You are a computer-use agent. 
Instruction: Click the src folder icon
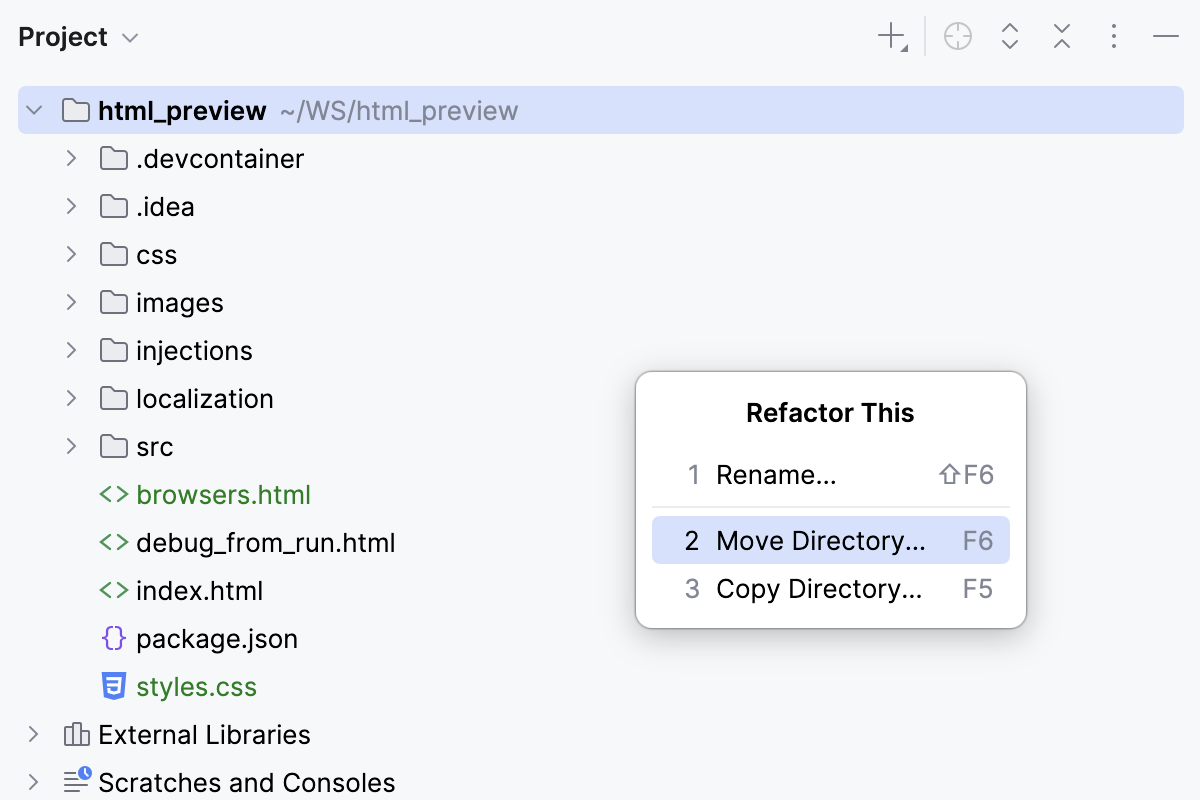[x=114, y=446]
